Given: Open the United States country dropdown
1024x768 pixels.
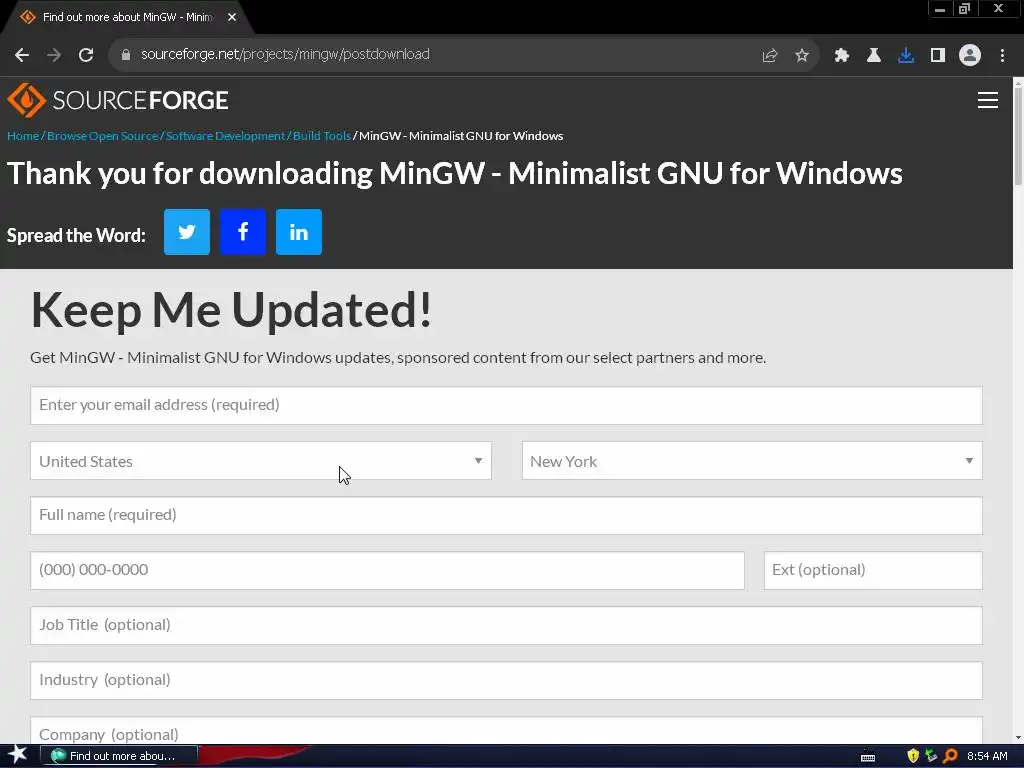Looking at the screenshot, I should [x=261, y=461].
